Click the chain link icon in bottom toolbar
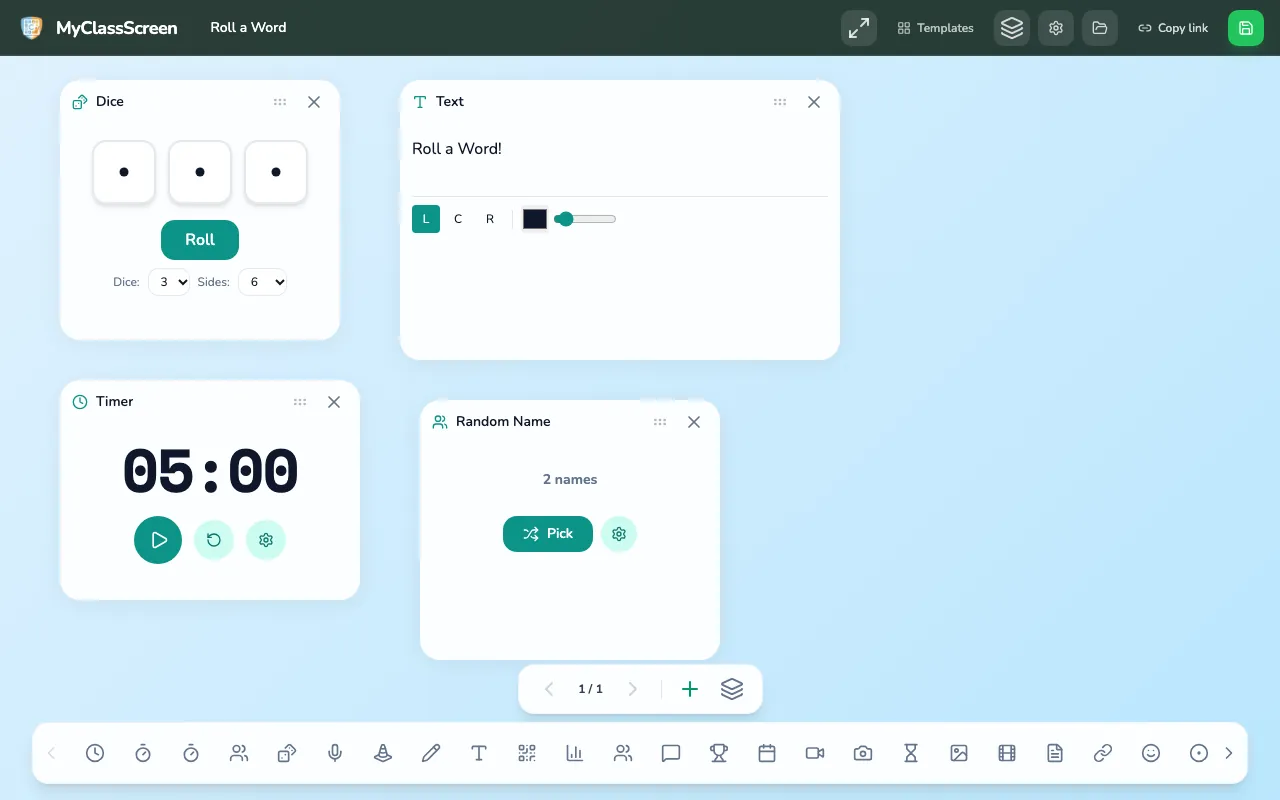This screenshot has height=800, width=1280. point(1103,753)
